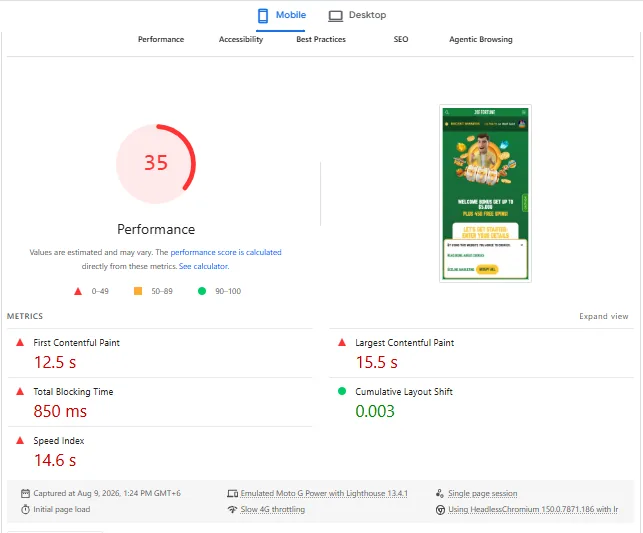This screenshot has width=643, height=533.
Task: Click the 0.003 value
Action: pos(375,411)
